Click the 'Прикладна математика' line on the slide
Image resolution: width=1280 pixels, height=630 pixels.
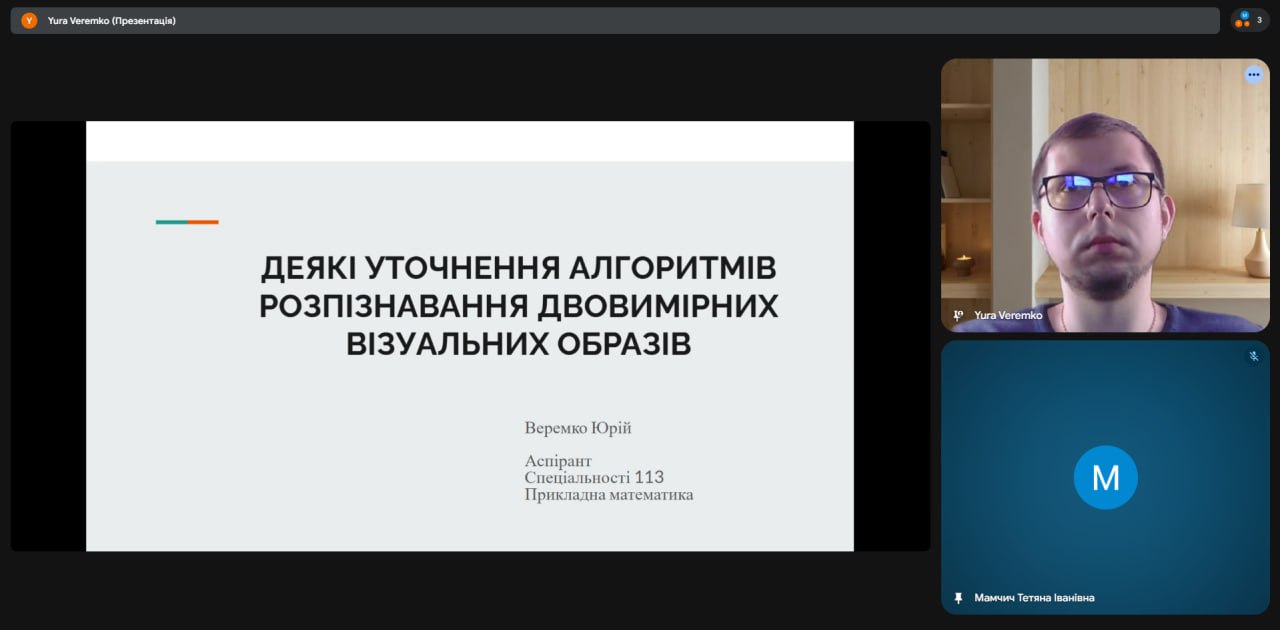(x=608, y=495)
